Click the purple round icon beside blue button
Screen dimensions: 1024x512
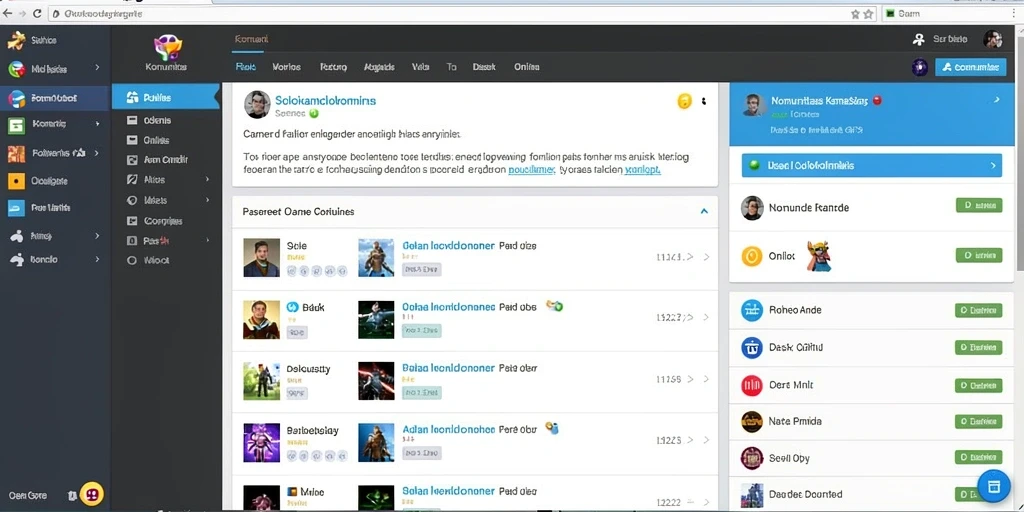point(920,67)
